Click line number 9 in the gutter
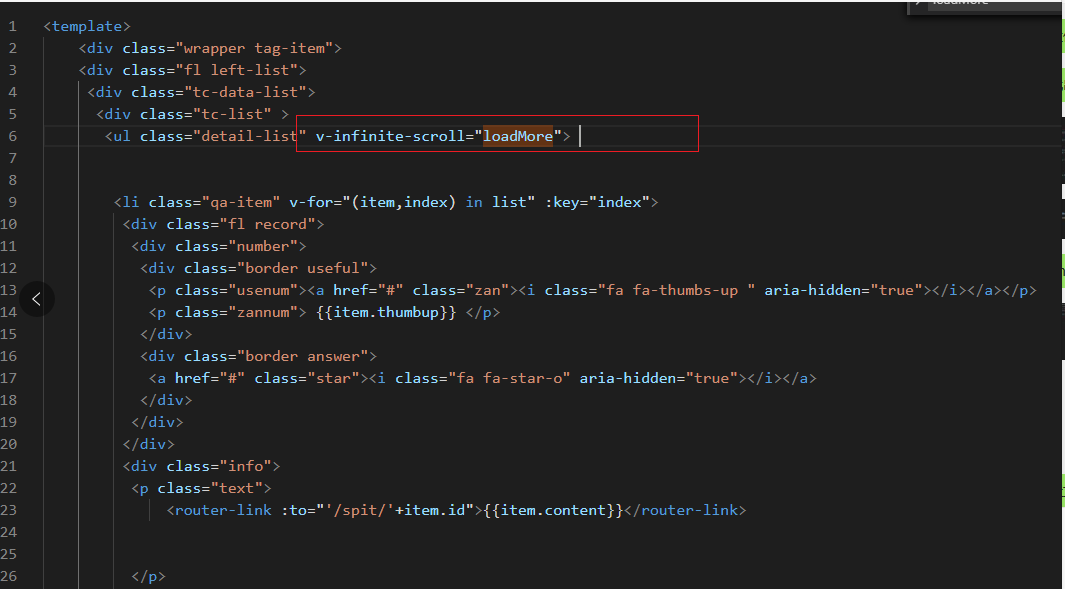The width and height of the screenshot is (1065, 589). point(12,202)
